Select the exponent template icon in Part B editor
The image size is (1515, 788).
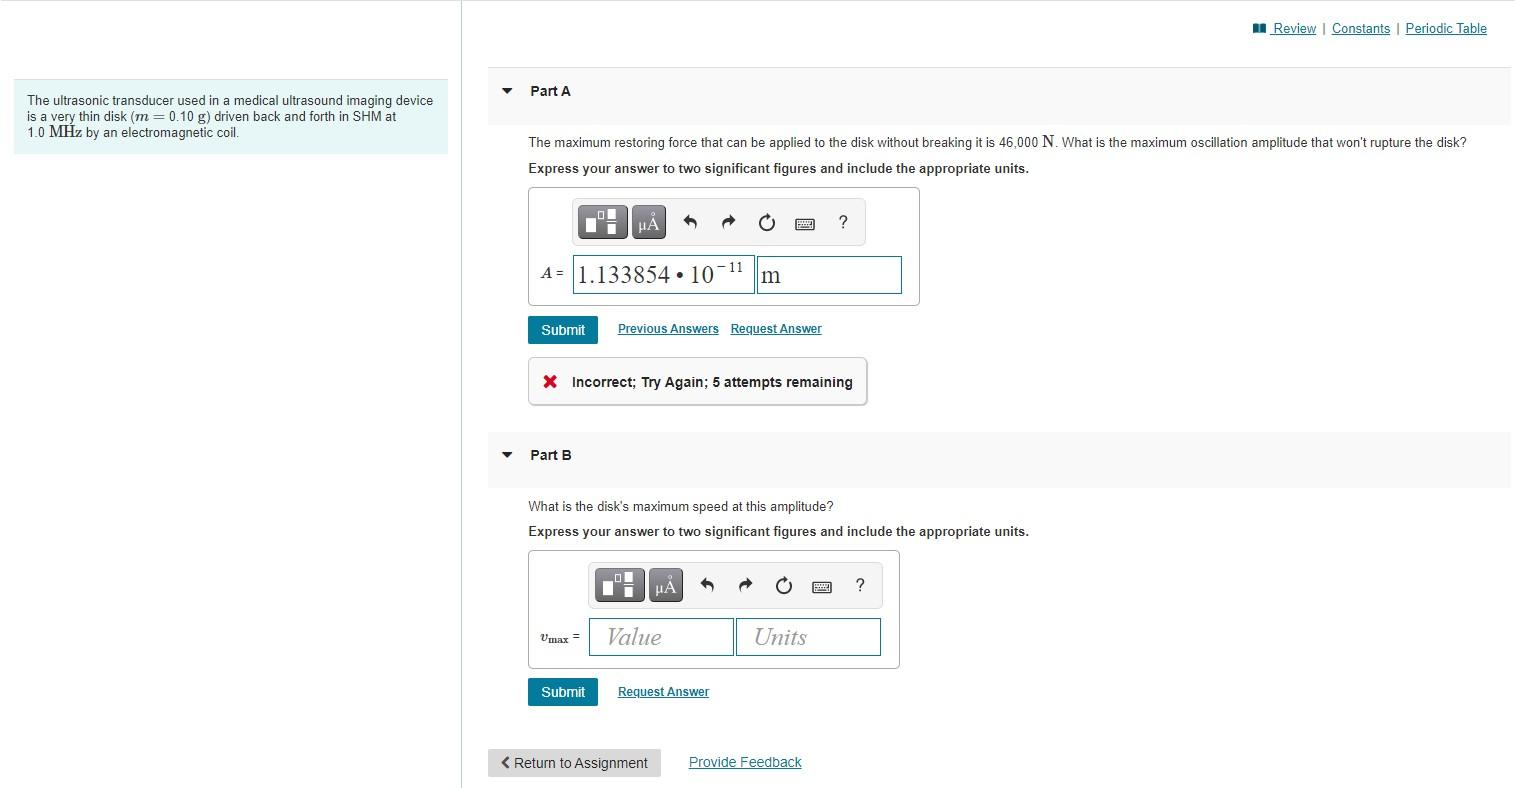[x=619, y=585]
